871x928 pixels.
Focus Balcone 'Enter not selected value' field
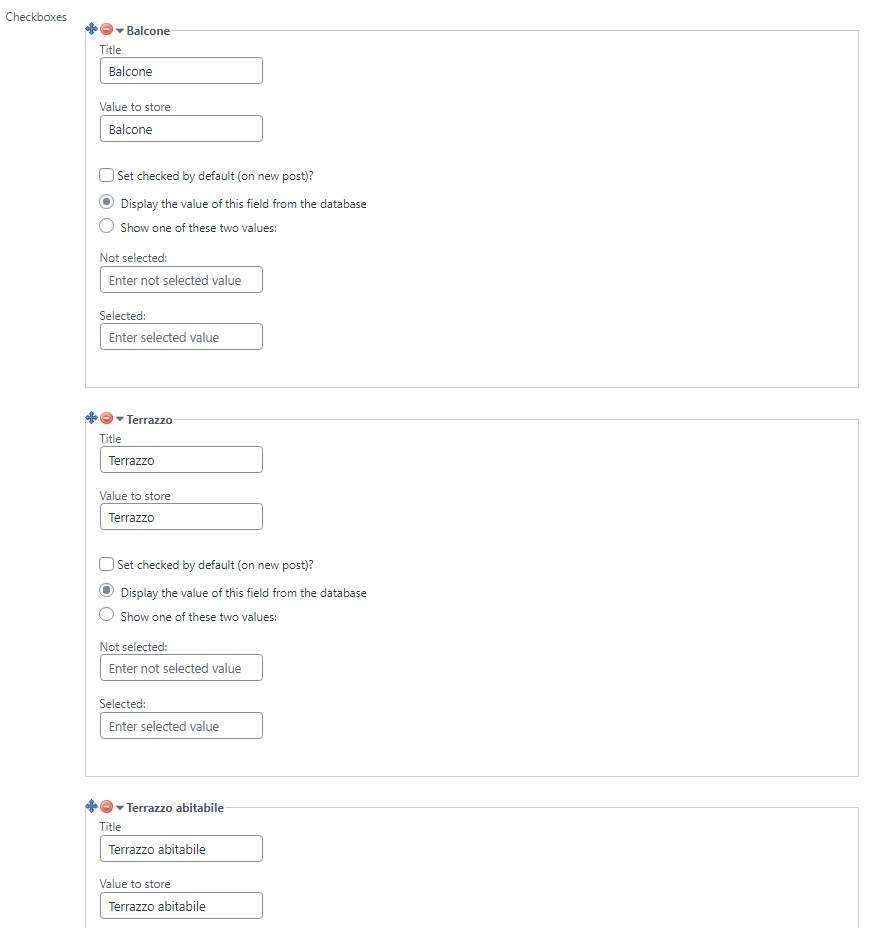click(181, 280)
